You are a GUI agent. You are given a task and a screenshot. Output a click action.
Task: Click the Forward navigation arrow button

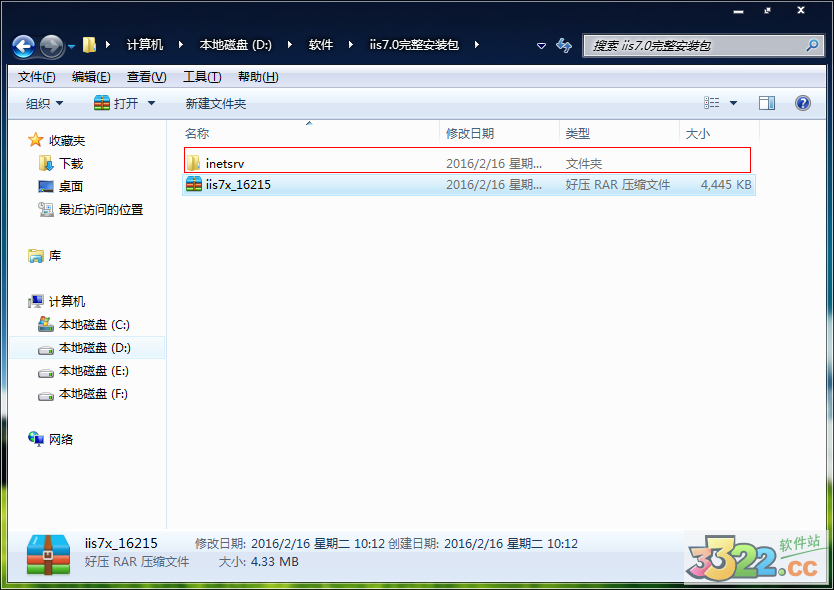tap(52, 46)
